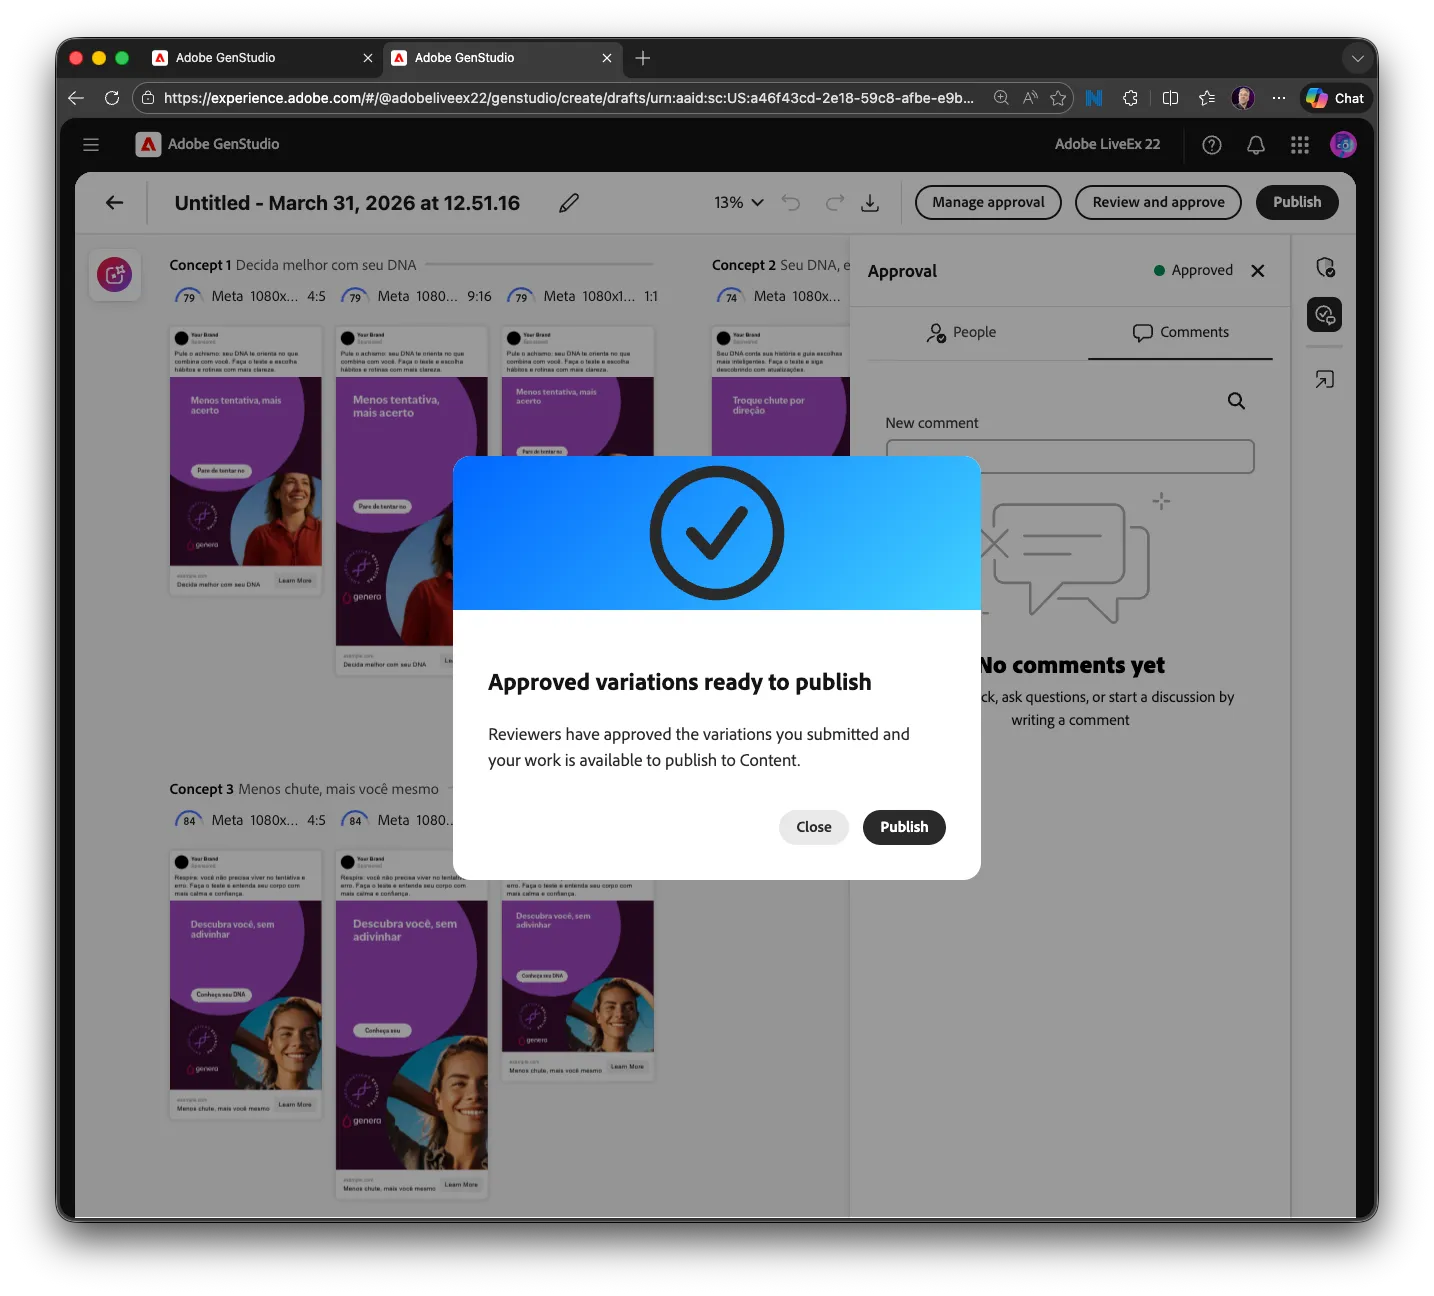
Task: Go back using the draft back arrow
Action: (x=115, y=203)
